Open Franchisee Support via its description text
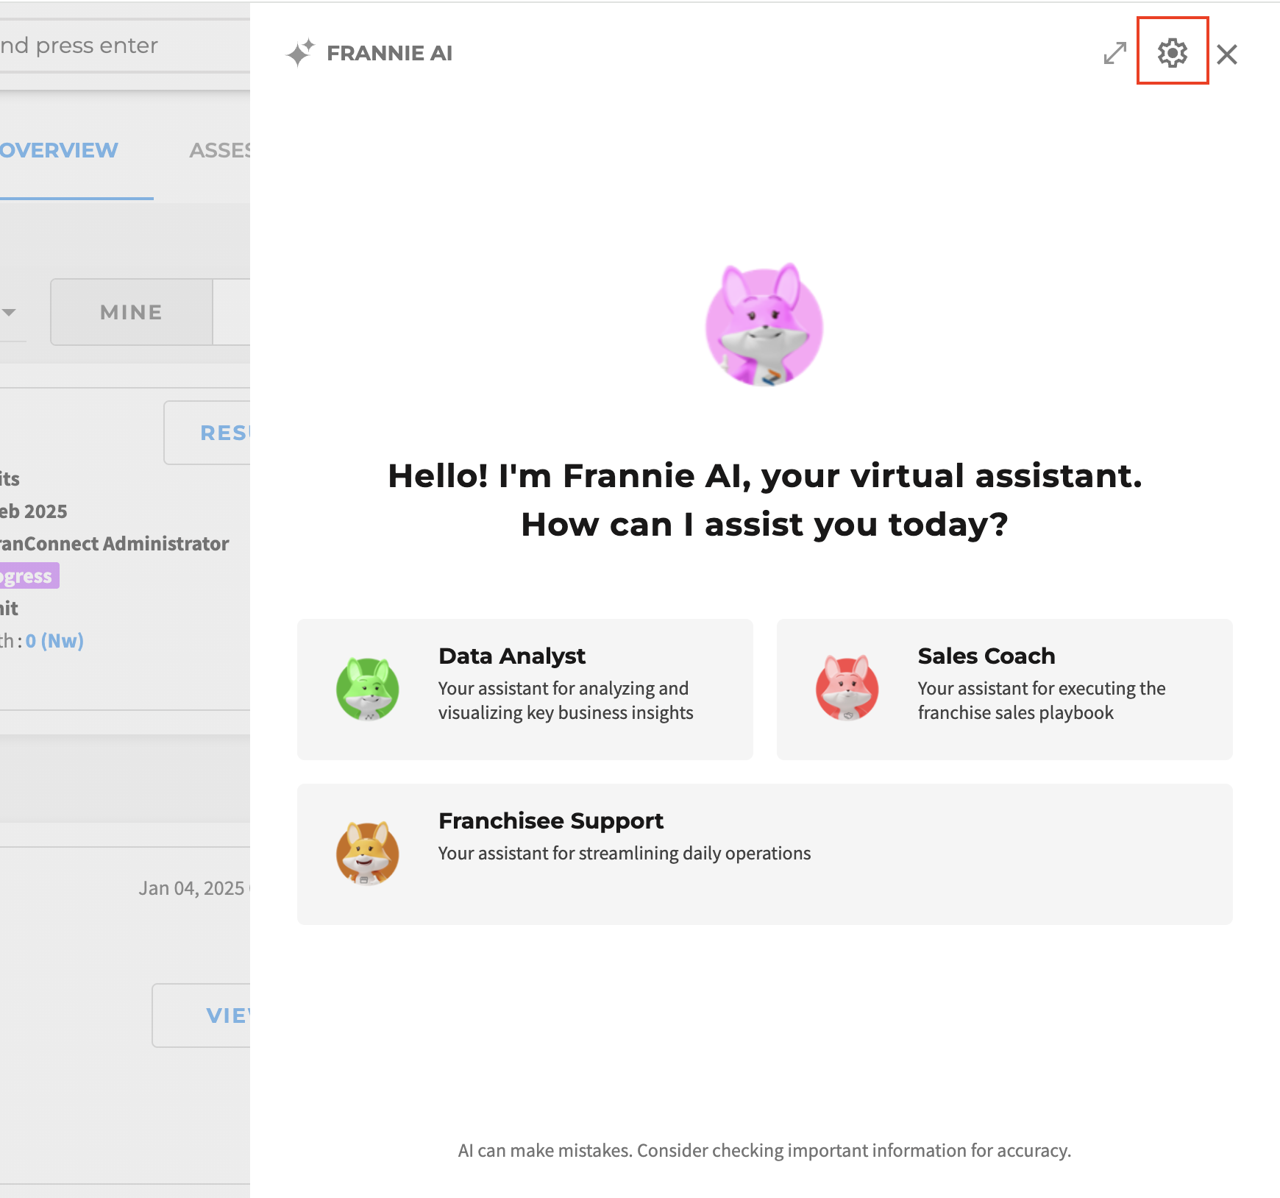The width and height of the screenshot is (1280, 1198). (x=624, y=853)
